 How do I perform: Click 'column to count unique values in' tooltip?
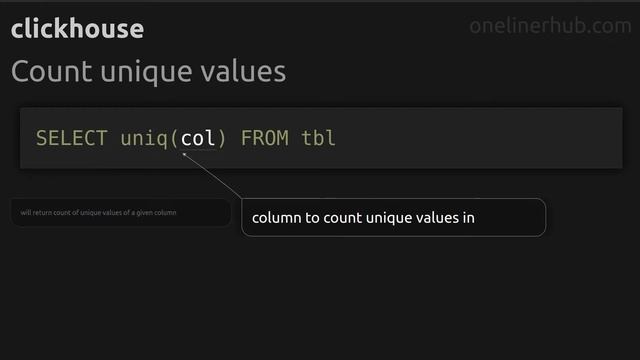pos(393,218)
